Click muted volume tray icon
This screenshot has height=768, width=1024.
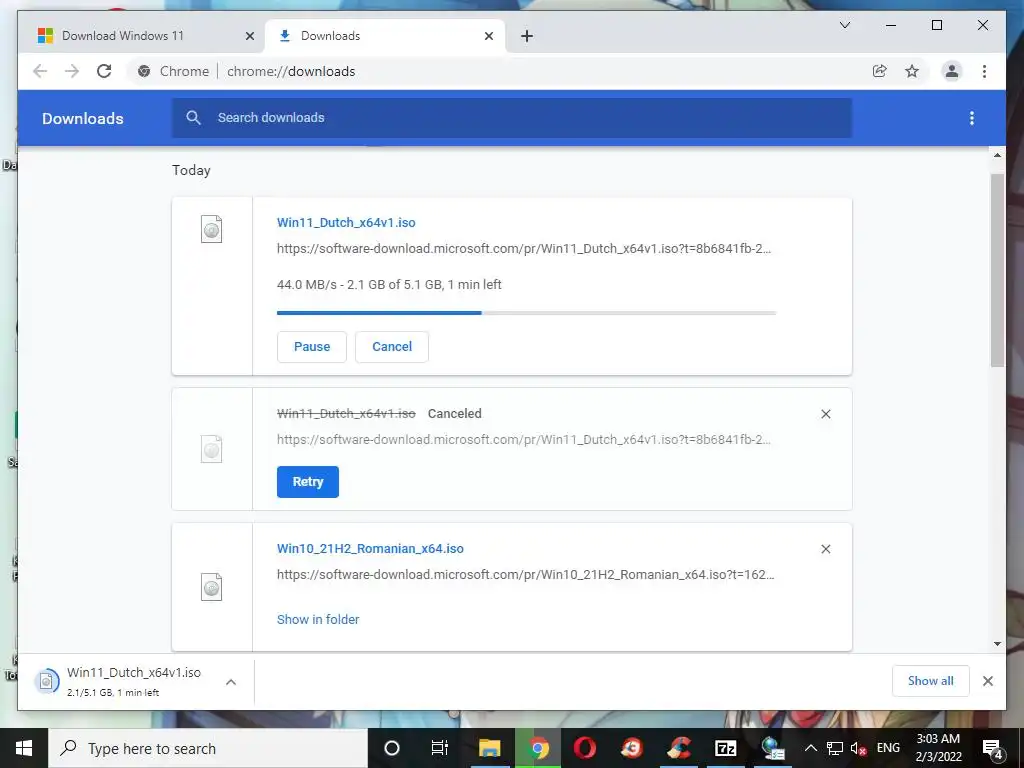[x=858, y=748]
